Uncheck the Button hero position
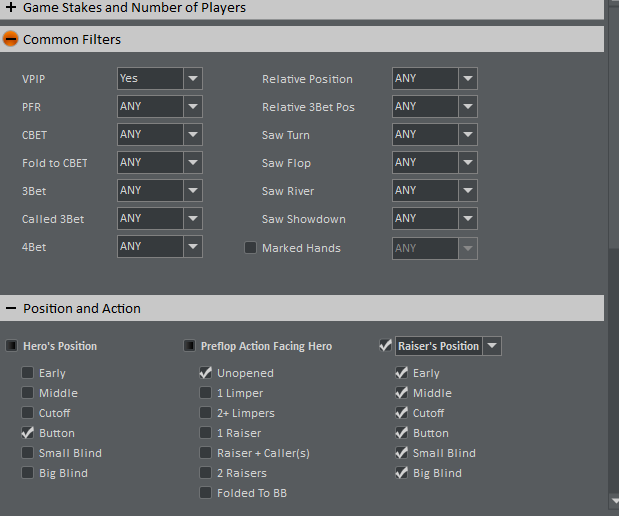Image resolution: width=619 pixels, height=516 pixels. click(27, 433)
